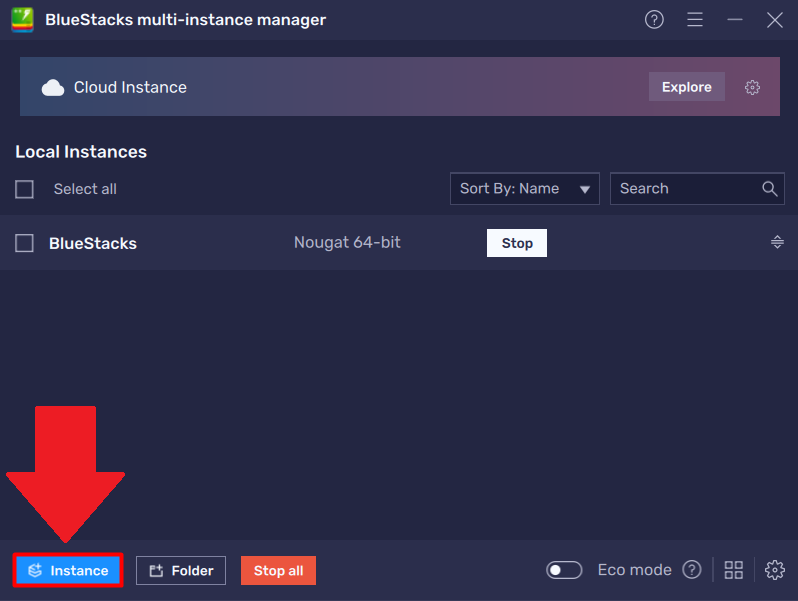Screen dimensions: 798x601
Task: Open the hamburger menu in title bar
Action: pos(695,20)
